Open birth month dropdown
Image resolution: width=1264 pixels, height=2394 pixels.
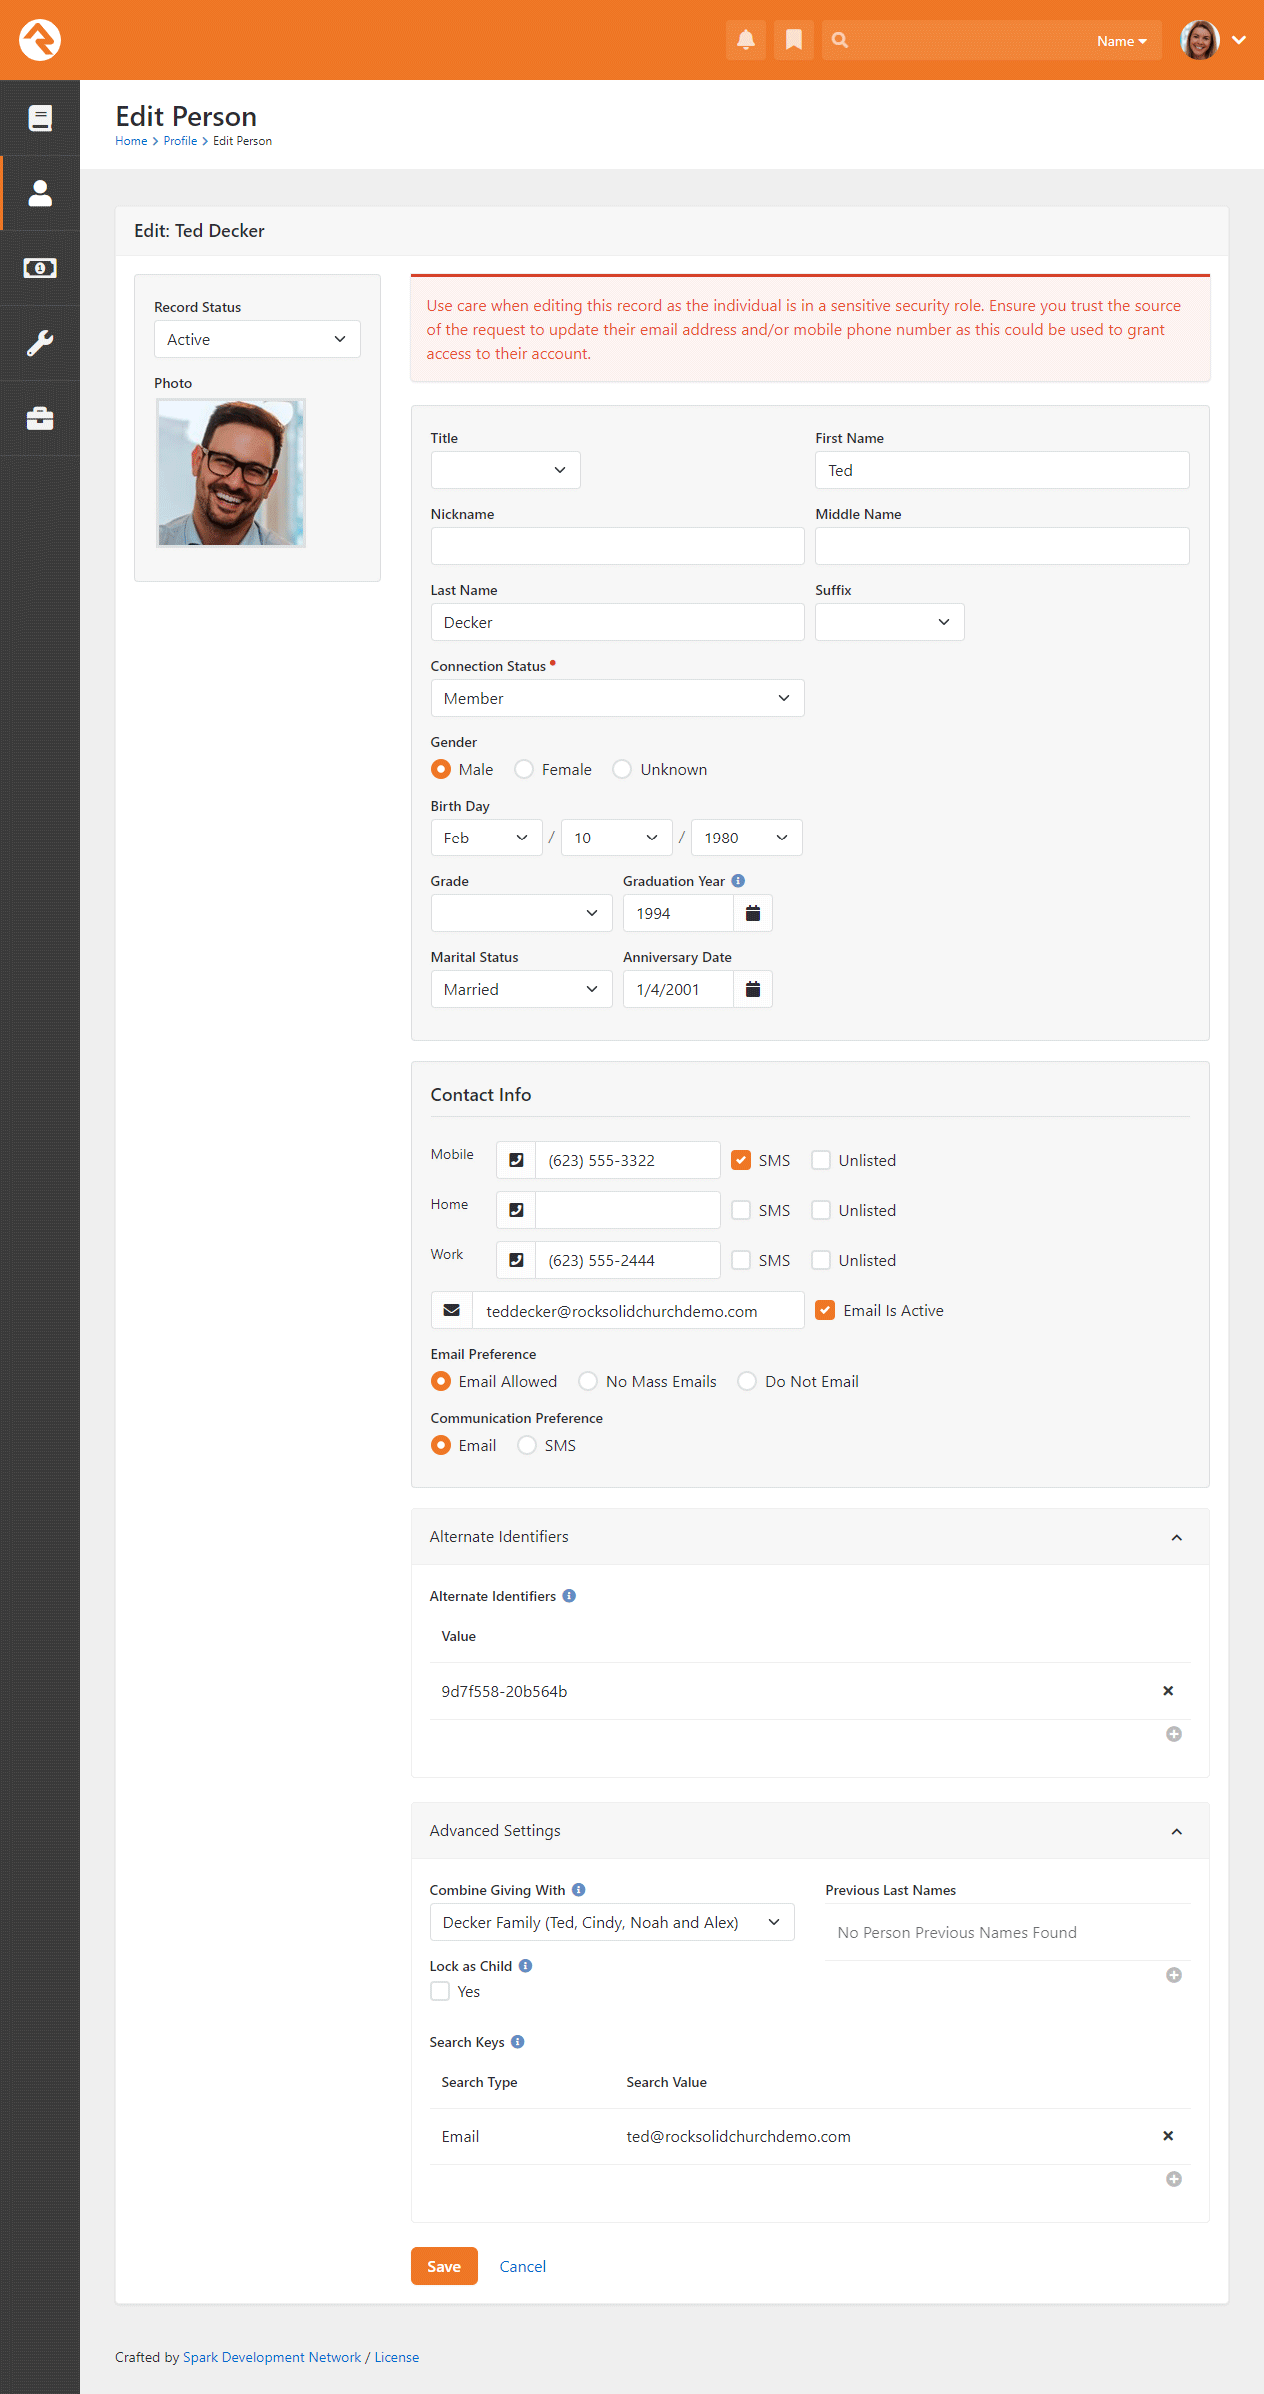[486, 837]
